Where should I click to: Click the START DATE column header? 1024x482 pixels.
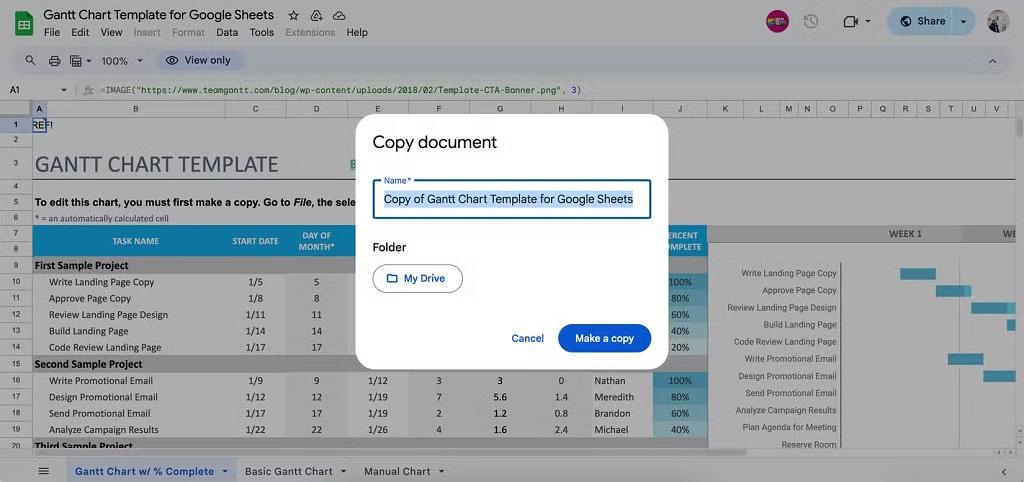click(255, 241)
